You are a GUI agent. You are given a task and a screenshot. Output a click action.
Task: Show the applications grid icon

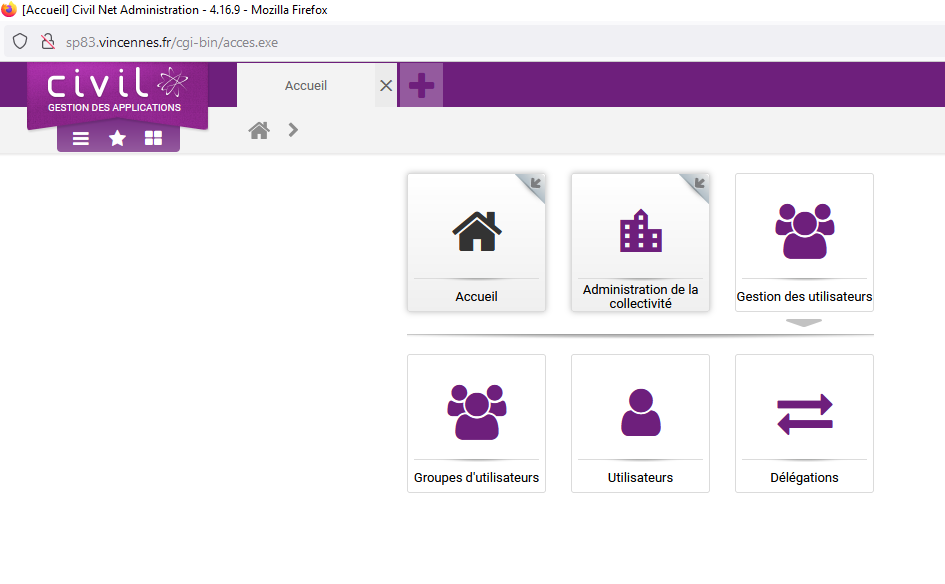point(153,139)
